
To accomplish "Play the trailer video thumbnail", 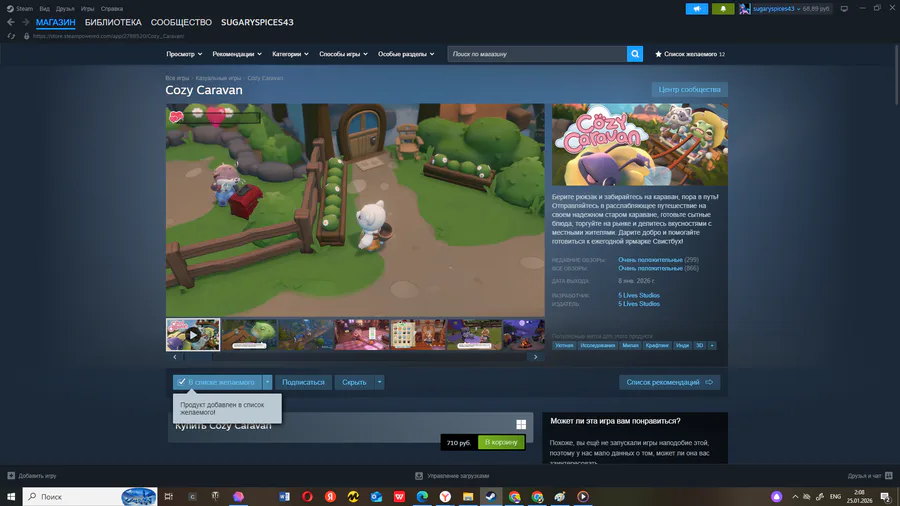I will coord(193,334).
